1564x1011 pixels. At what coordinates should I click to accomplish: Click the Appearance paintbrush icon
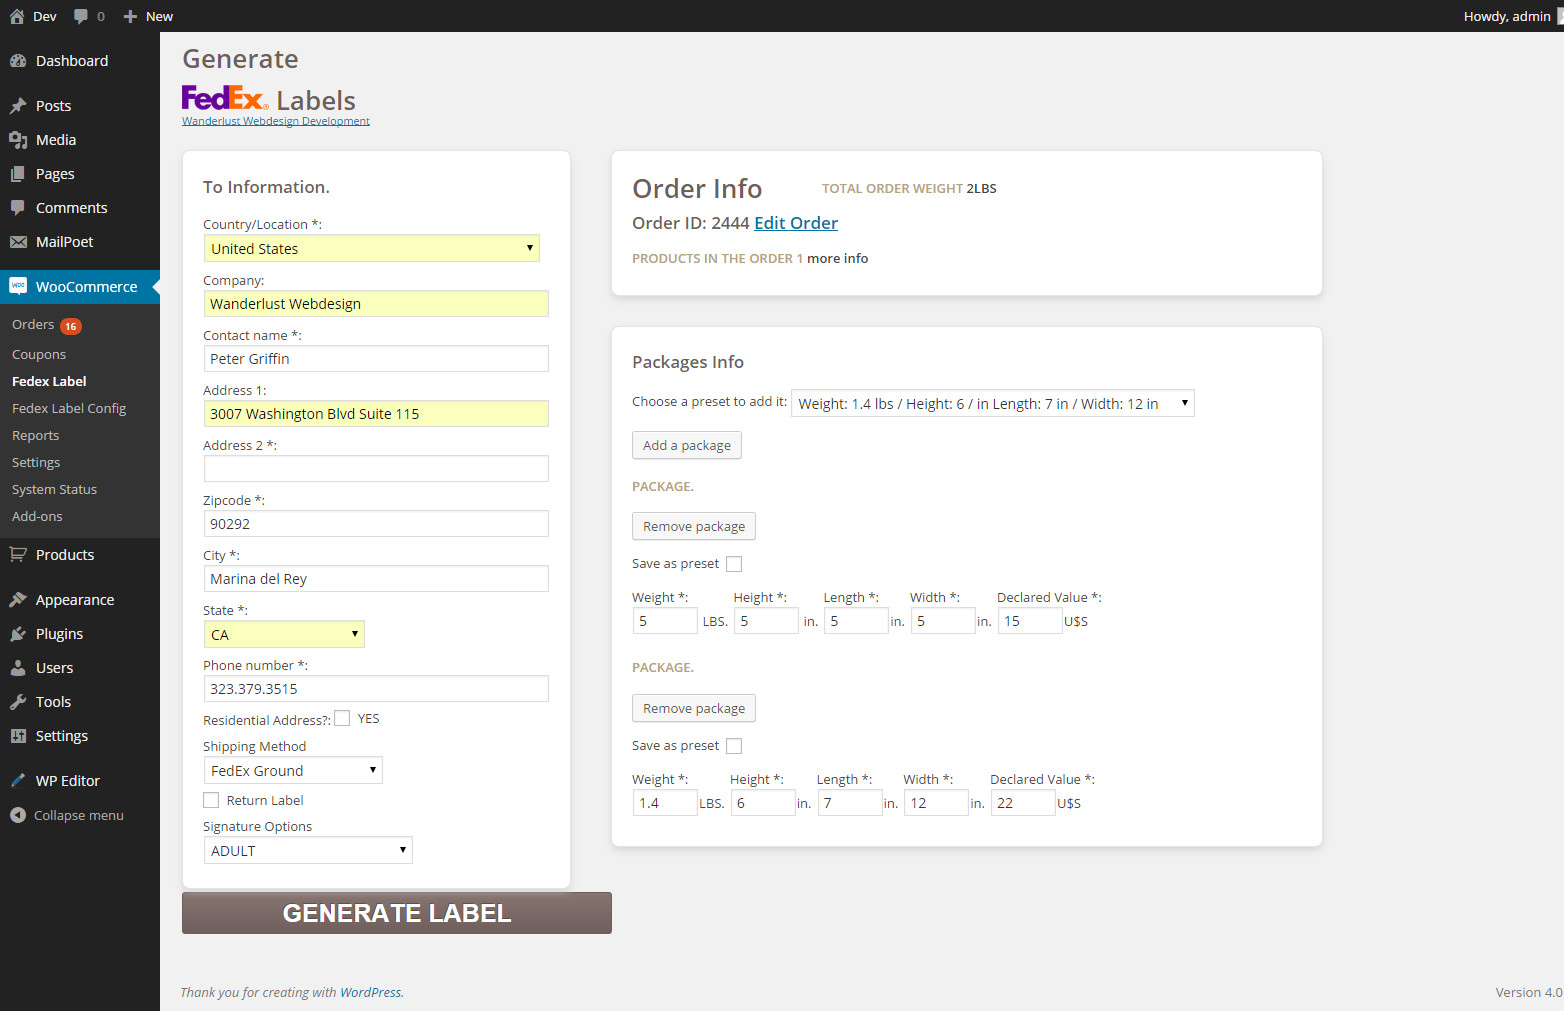(18, 600)
